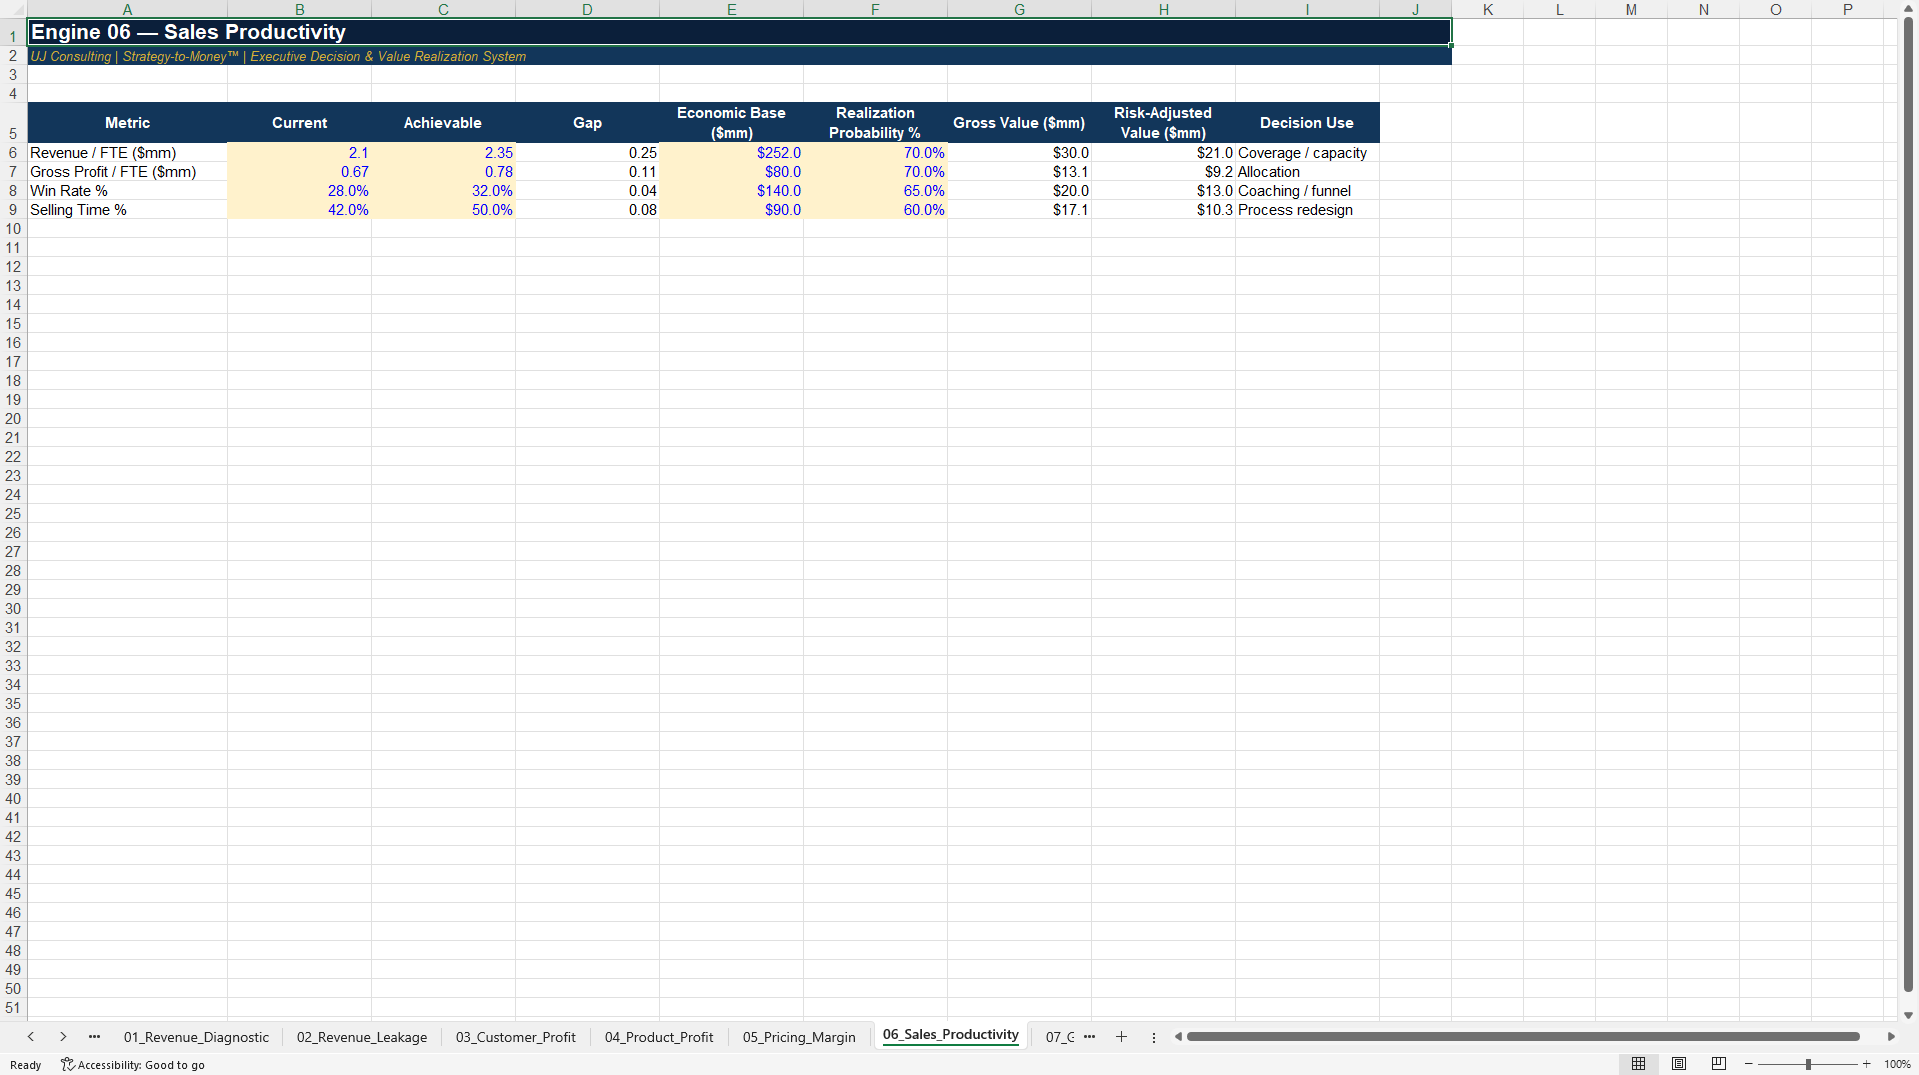The image size is (1919, 1075).
Task: Select the 28.0% current win rate cell
Action: point(299,191)
